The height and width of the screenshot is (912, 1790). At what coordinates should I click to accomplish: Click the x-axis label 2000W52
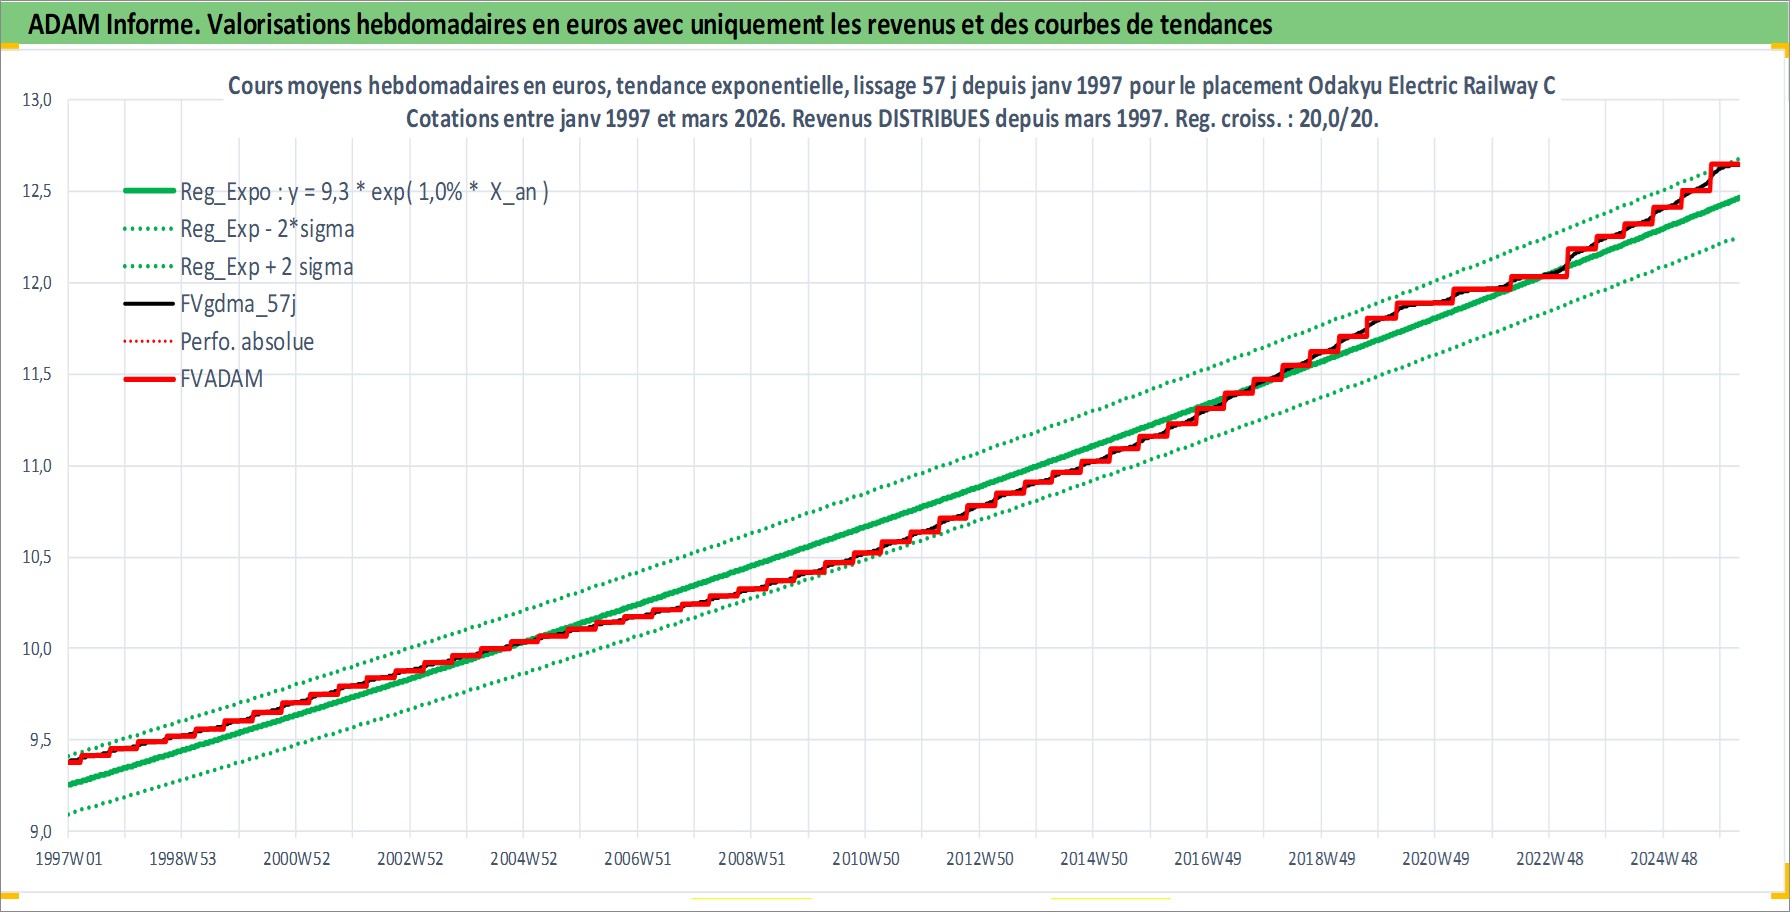297,859
